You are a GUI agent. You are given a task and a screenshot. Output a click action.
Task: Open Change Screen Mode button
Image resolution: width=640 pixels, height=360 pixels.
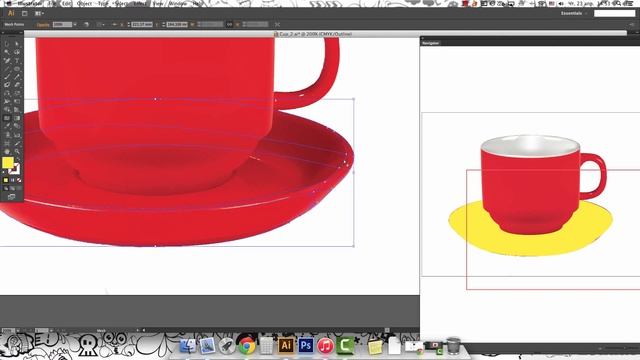pyautogui.click(x=11, y=197)
